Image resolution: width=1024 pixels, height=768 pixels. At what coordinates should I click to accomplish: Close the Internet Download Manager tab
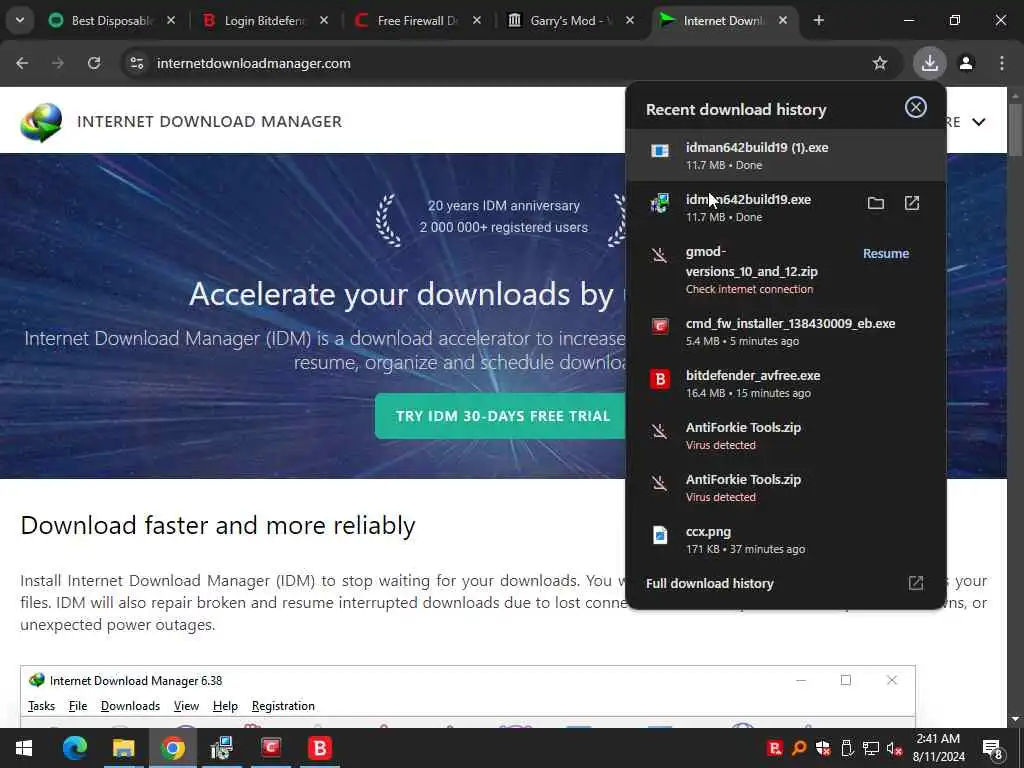click(x=783, y=20)
